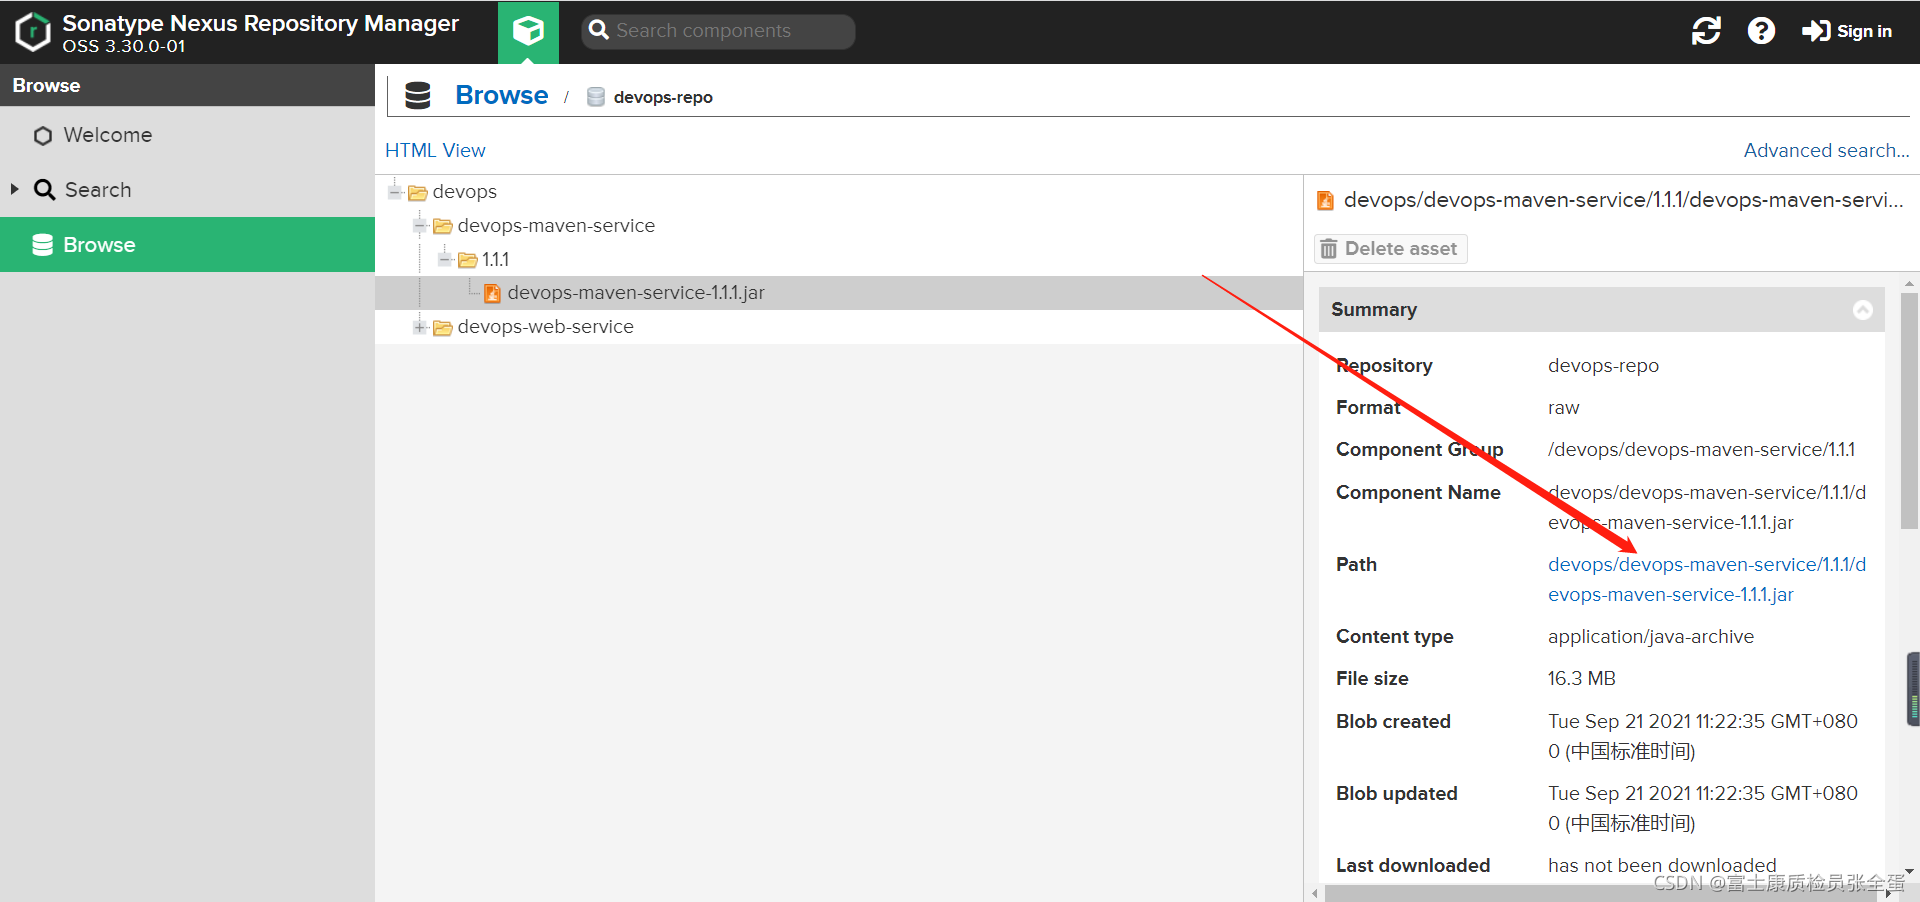Click the database icon beside Browse heading
This screenshot has height=902, width=1920.
coord(418,96)
